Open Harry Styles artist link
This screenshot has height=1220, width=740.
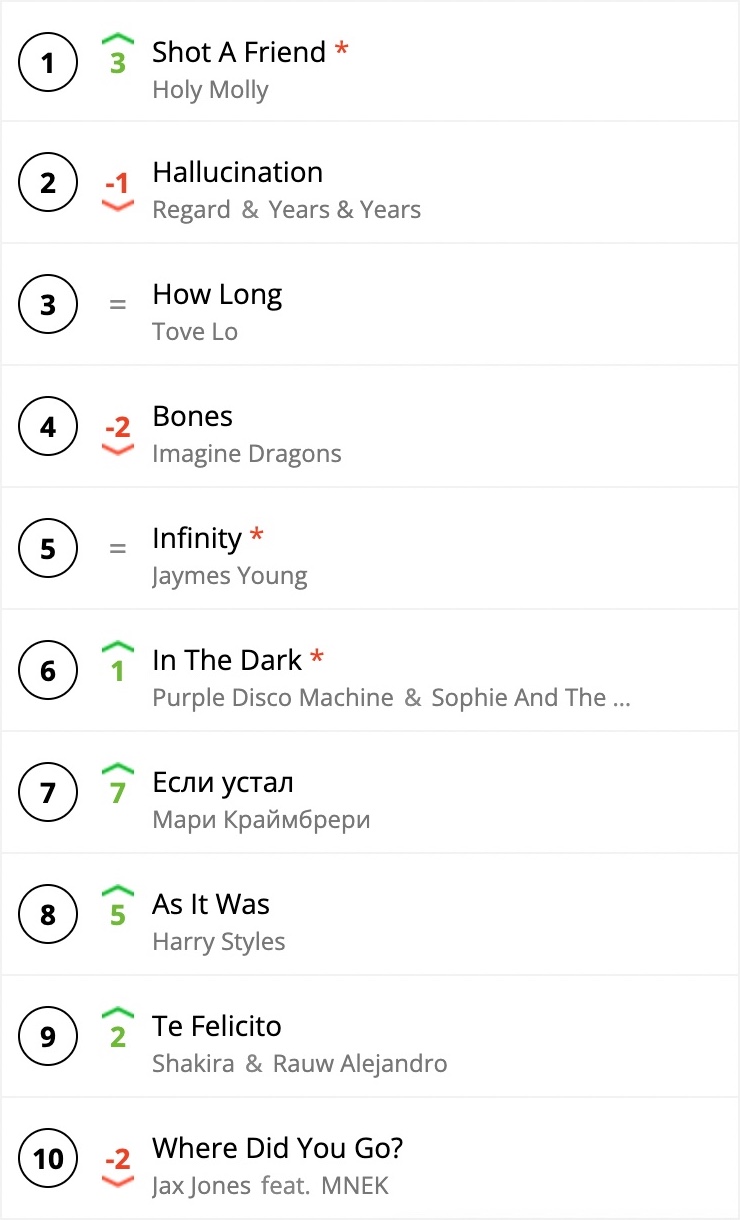(219, 942)
